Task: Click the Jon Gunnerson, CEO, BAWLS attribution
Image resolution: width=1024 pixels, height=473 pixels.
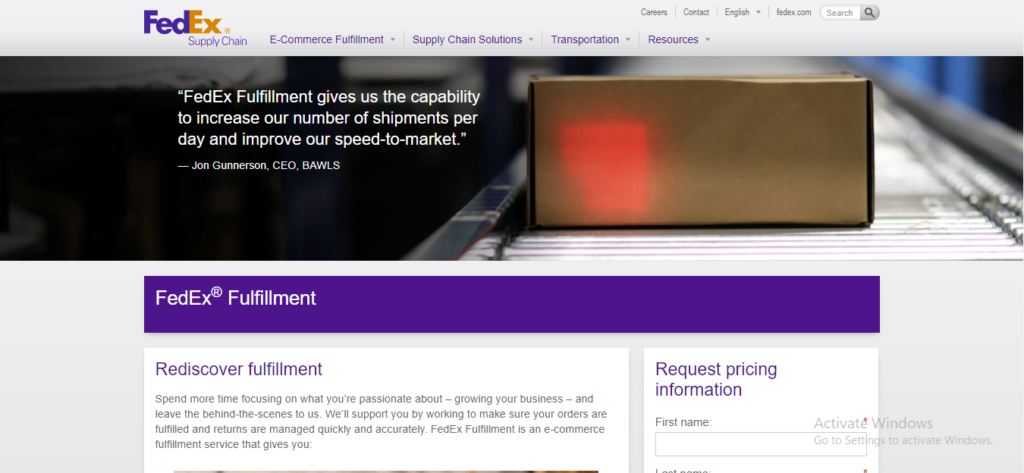Action: coord(259,165)
